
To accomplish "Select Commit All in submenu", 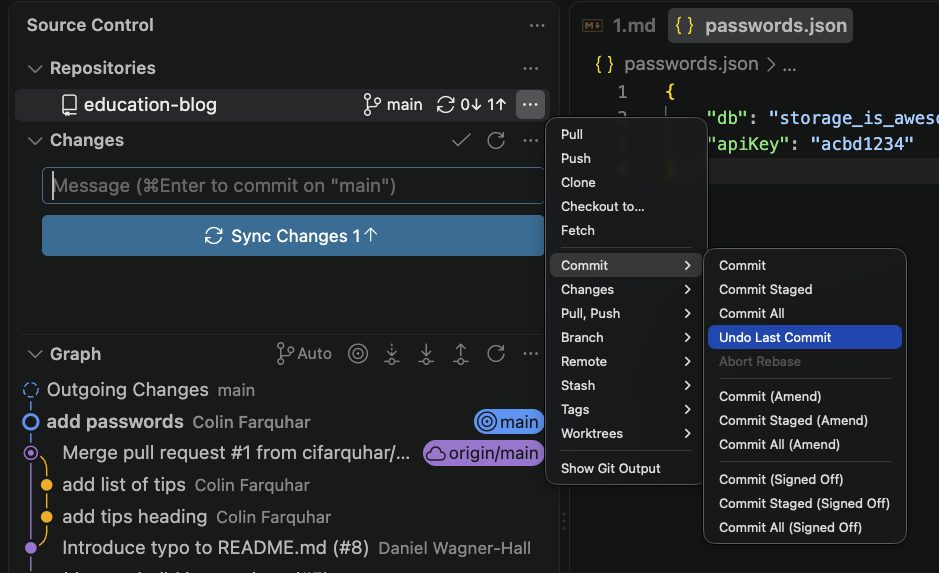I will 804,313.
